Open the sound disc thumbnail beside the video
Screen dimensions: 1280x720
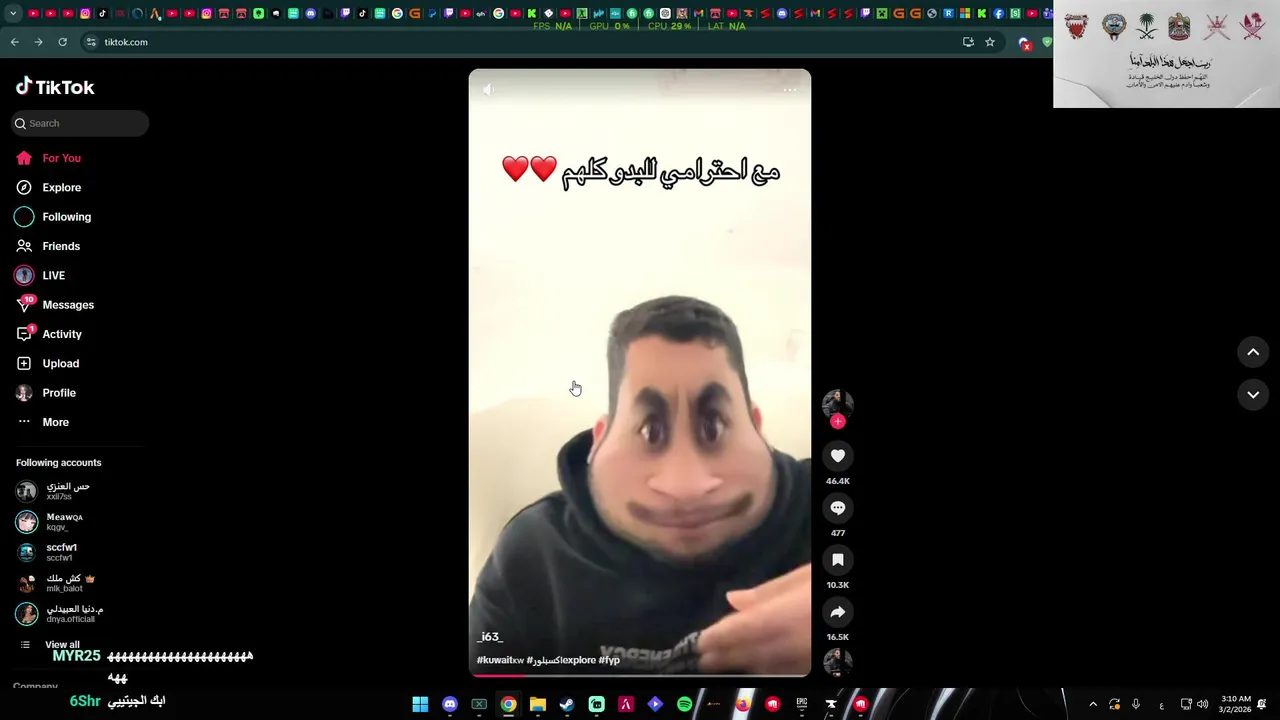click(x=838, y=662)
